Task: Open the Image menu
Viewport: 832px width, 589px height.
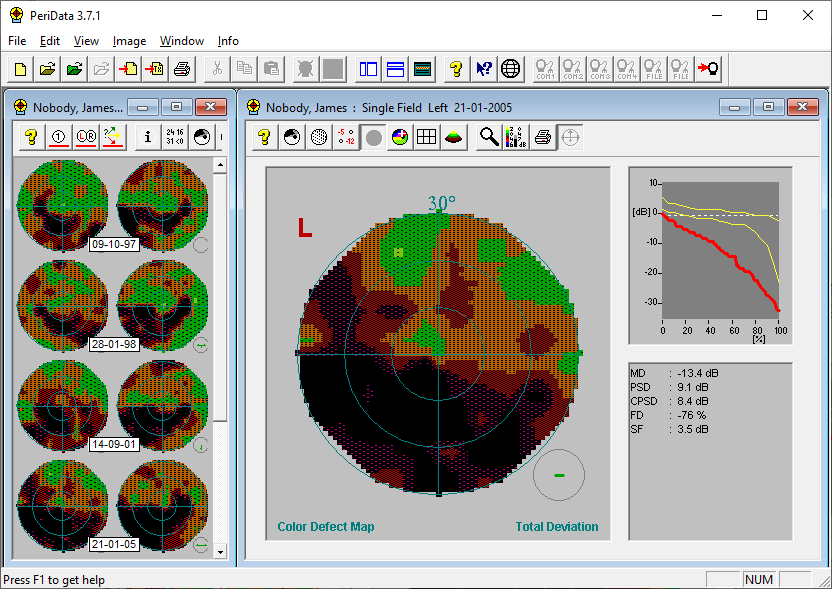Action: click(x=129, y=41)
